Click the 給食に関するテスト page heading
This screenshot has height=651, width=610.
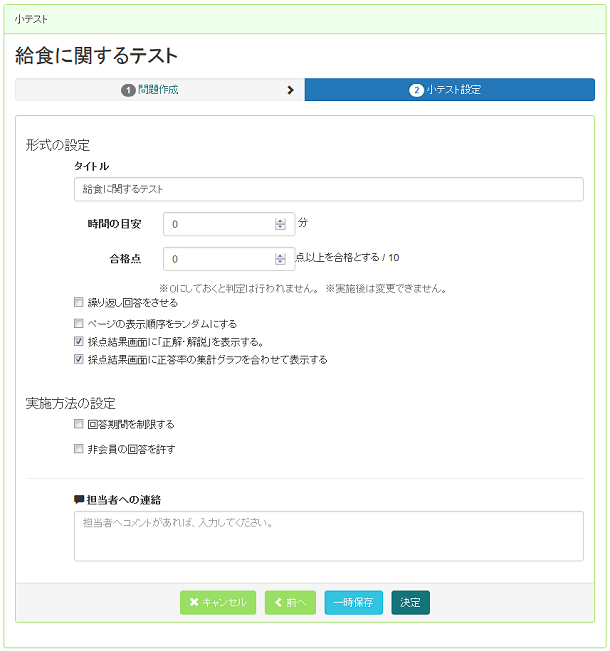(96, 55)
